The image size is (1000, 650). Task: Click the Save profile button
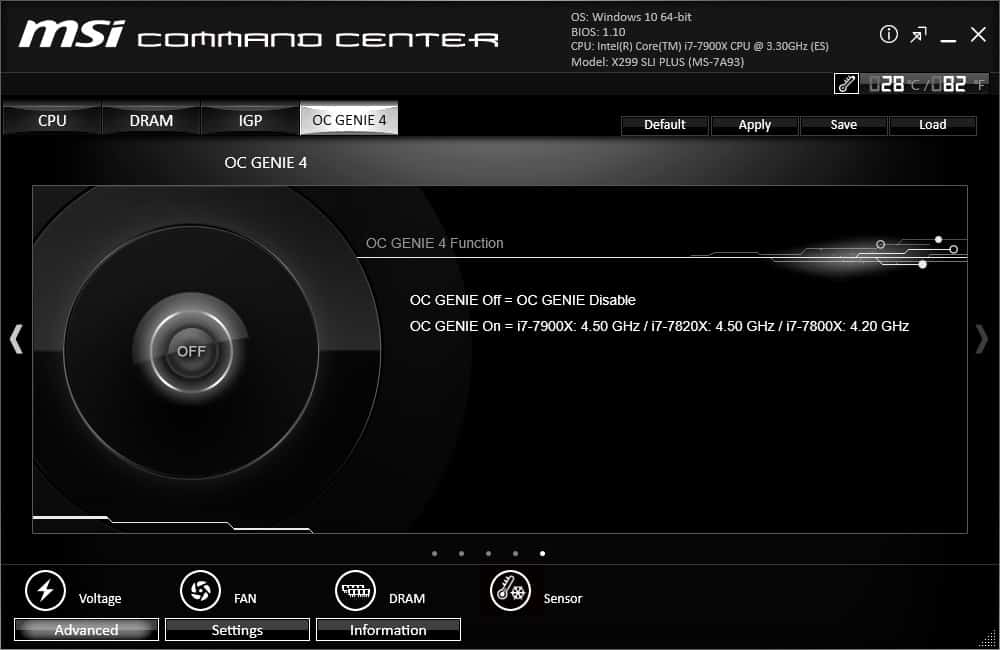tap(843, 125)
